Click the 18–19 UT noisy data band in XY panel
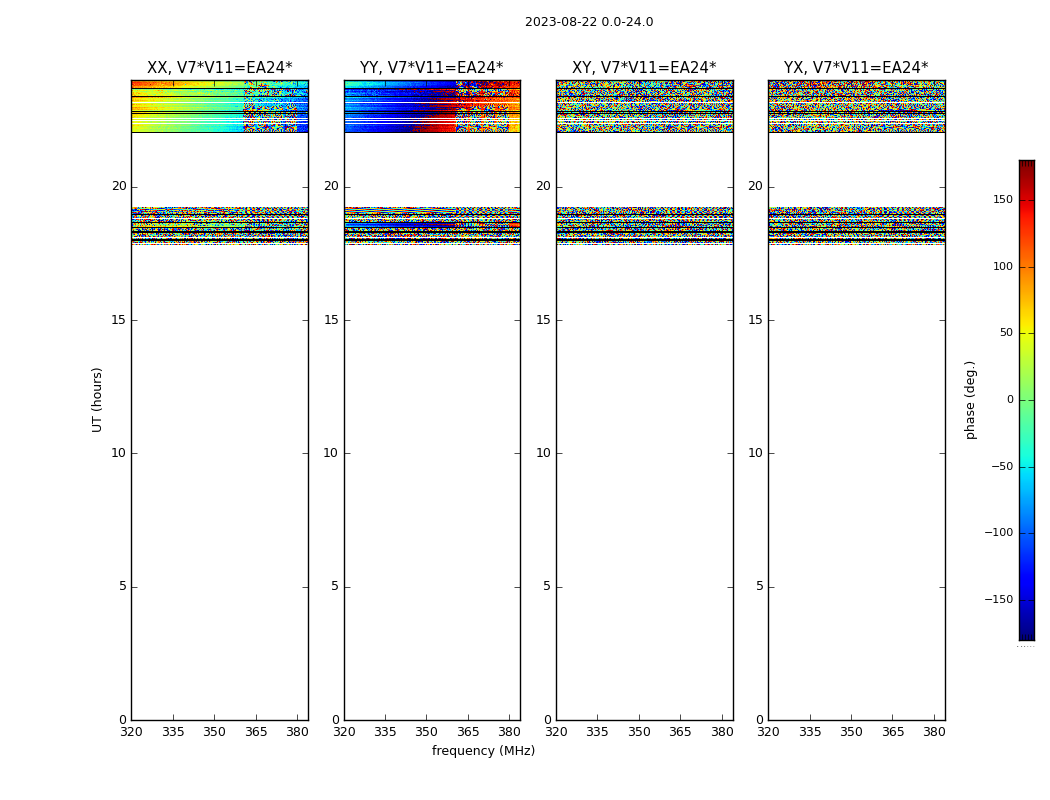Screen dimensions: 1050x800 coord(644,226)
